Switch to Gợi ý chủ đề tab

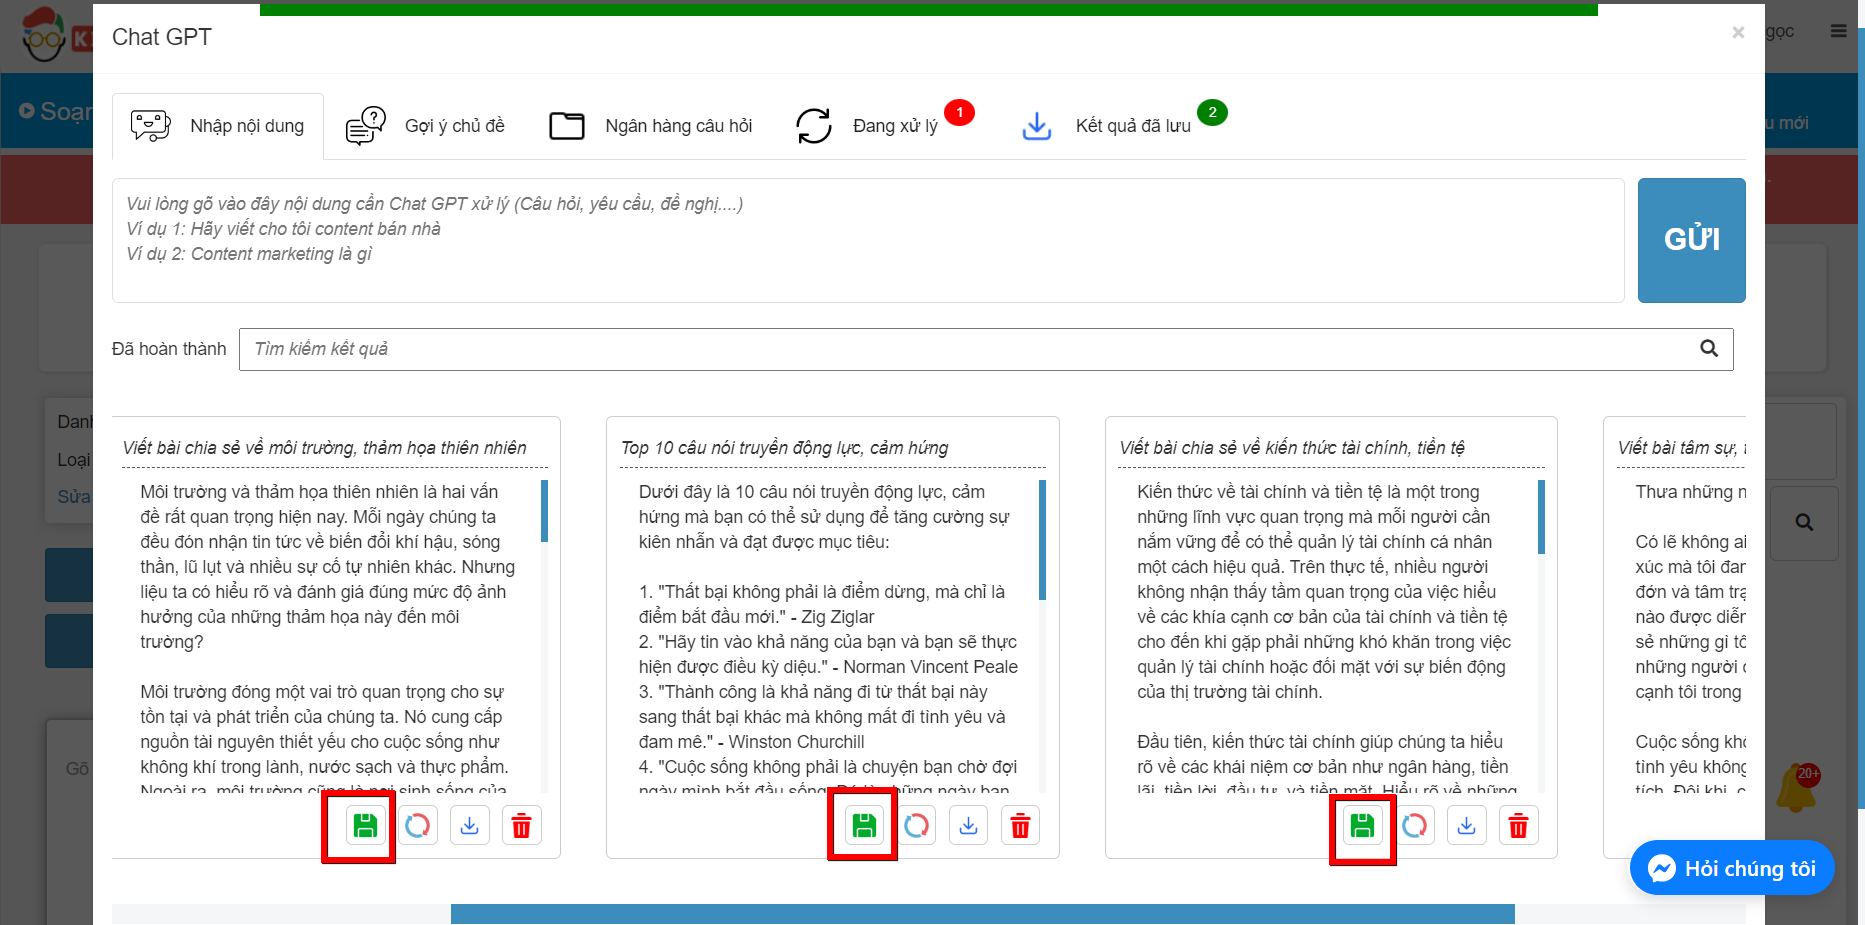click(x=425, y=126)
